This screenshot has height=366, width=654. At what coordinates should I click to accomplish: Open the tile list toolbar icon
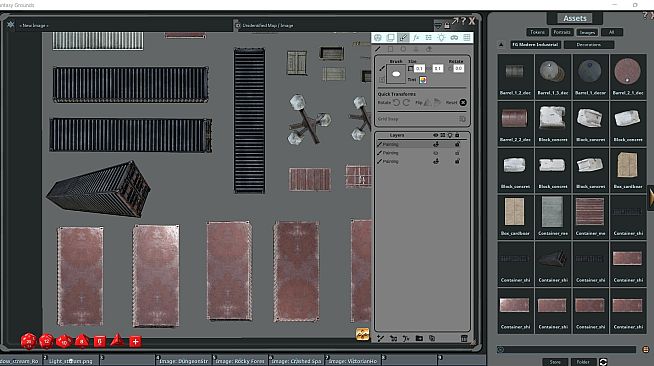[428, 38]
